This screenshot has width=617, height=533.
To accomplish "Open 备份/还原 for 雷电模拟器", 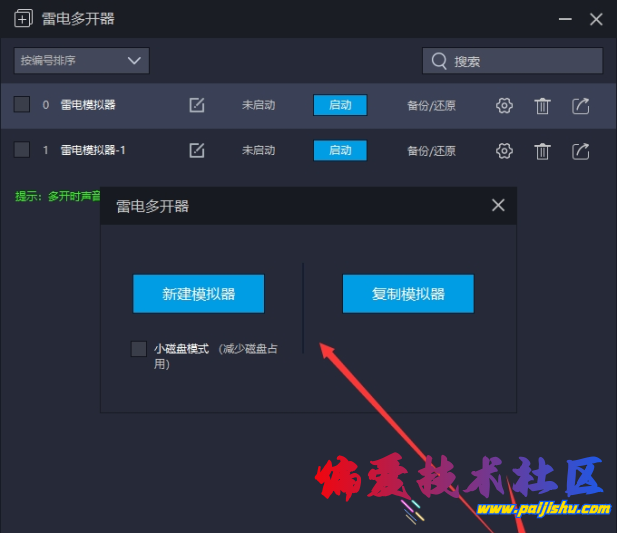I will (431, 105).
